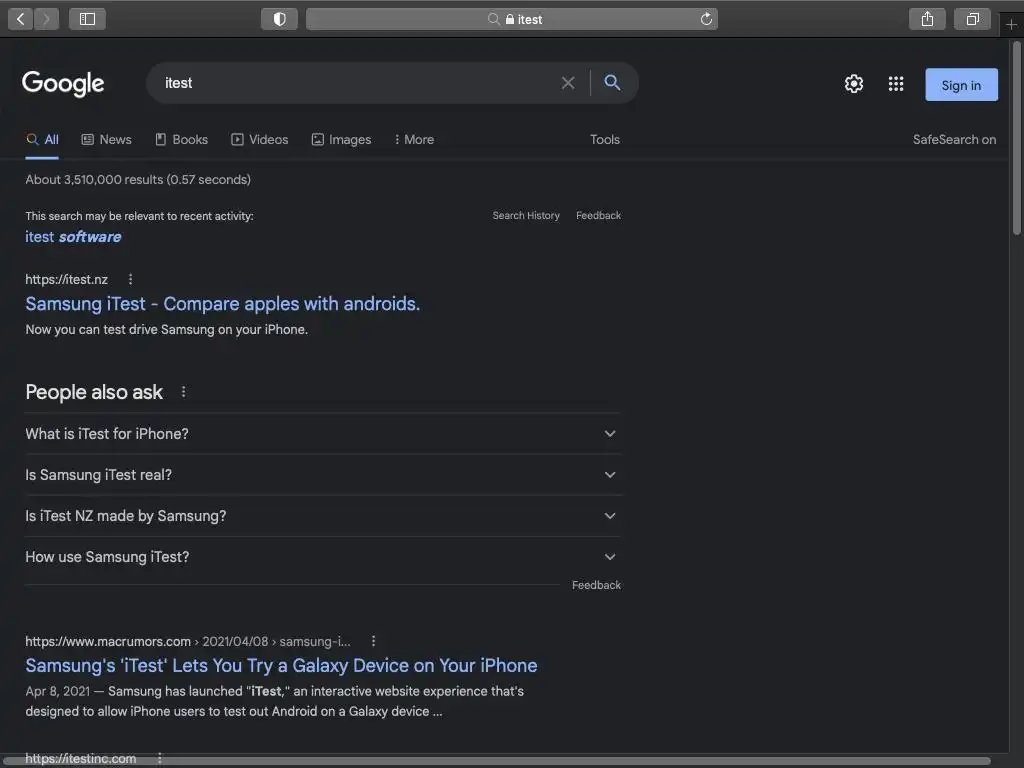Click the https://itestinc.com URL
This screenshot has height=768, width=1024.
[x=81, y=758]
